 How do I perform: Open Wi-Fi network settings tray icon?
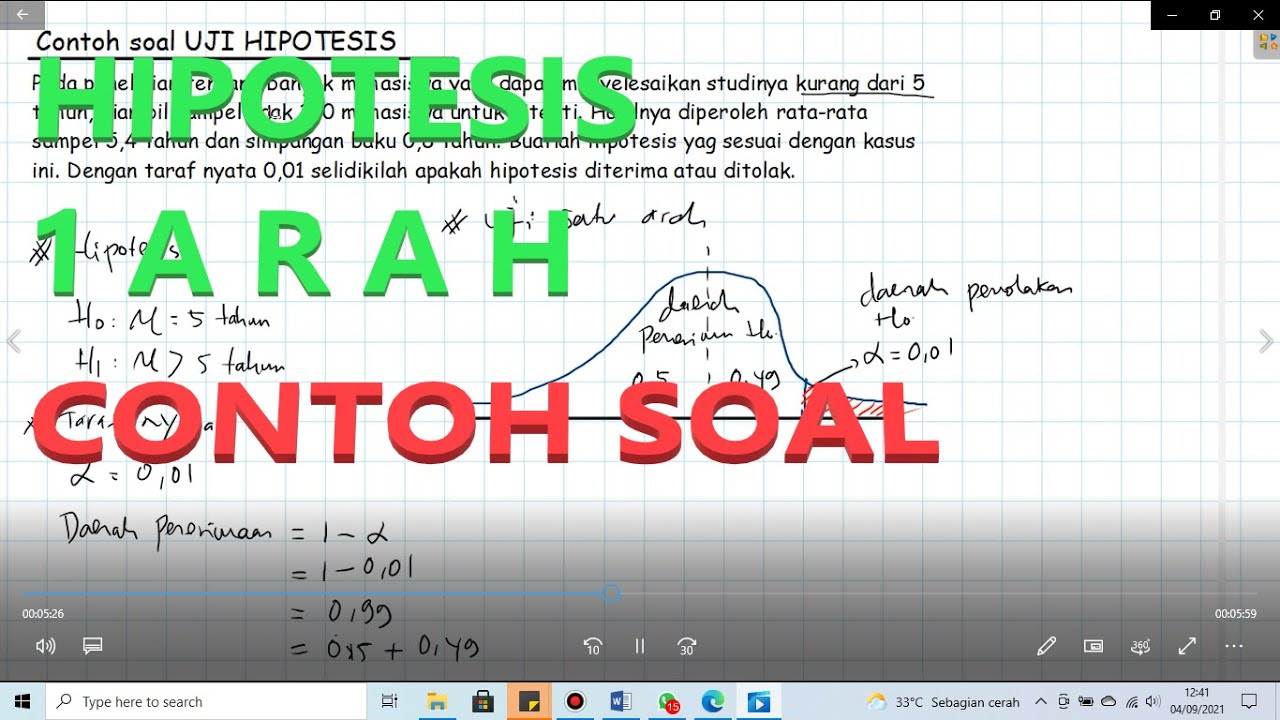point(1132,702)
